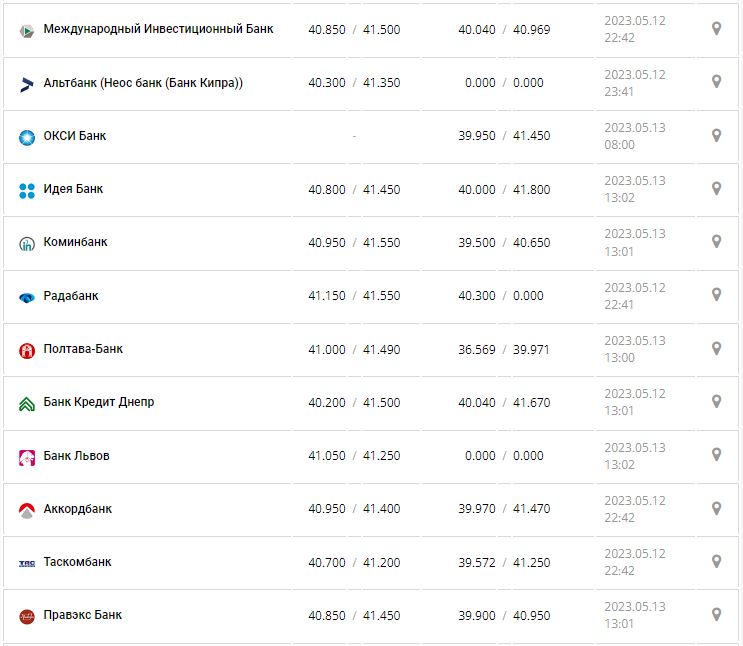The height and width of the screenshot is (646, 743).
Task: Click Радабанк bank name
Action: pos(71,296)
